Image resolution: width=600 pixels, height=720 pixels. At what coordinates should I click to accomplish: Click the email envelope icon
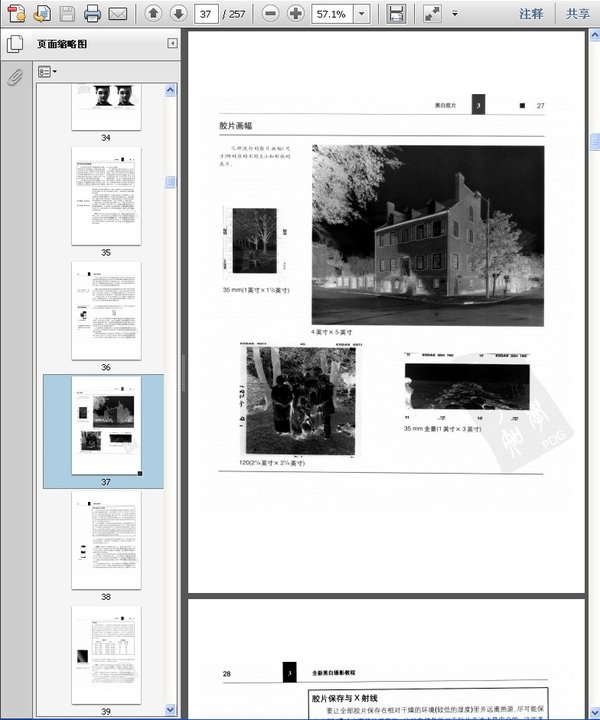click(118, 14)
